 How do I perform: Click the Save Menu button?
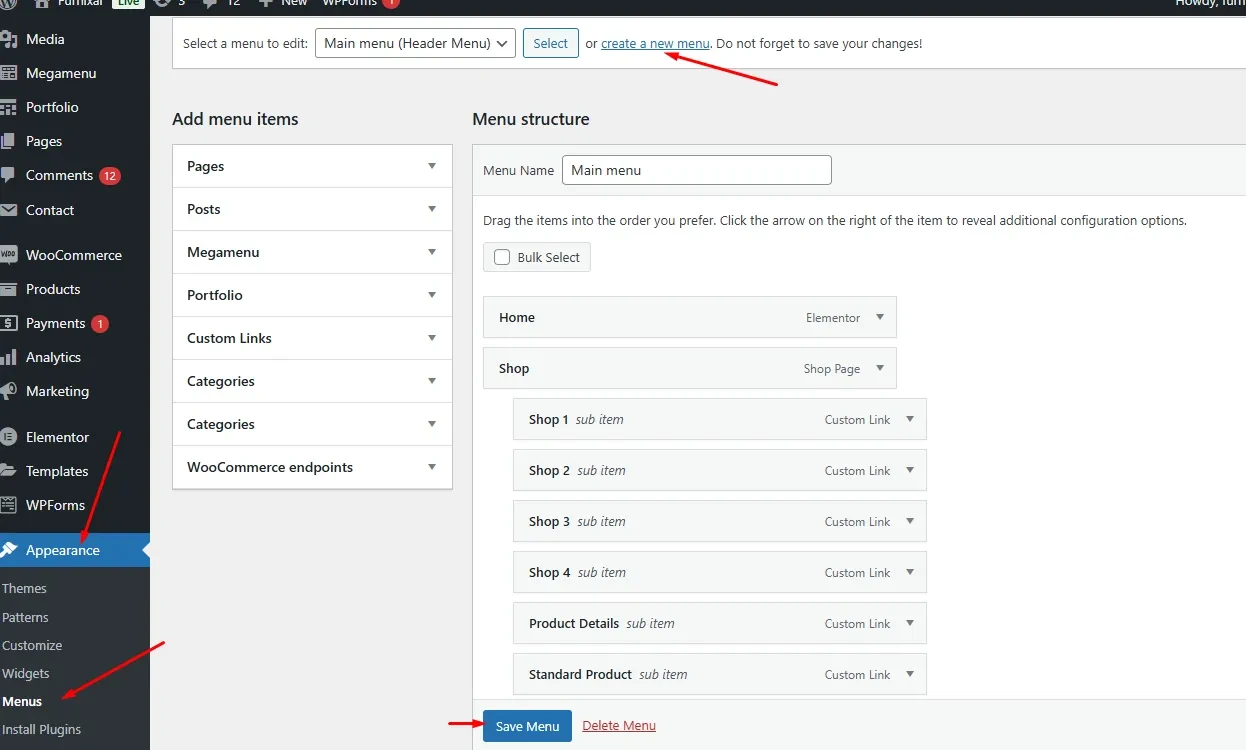pos(527,726)
